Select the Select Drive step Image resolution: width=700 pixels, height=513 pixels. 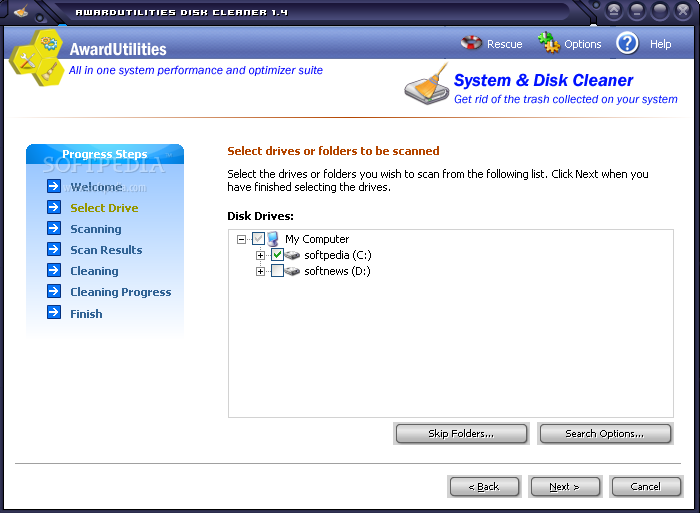click(104, 208)
